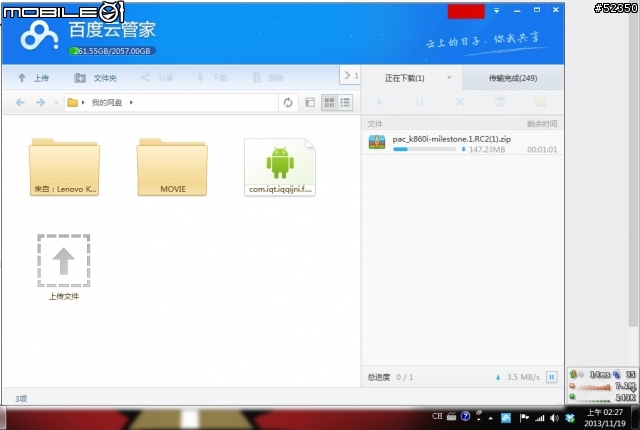Click the 下载 download toolbar button
The width and height of the screenshot is (640, 430).
point(212,78)
